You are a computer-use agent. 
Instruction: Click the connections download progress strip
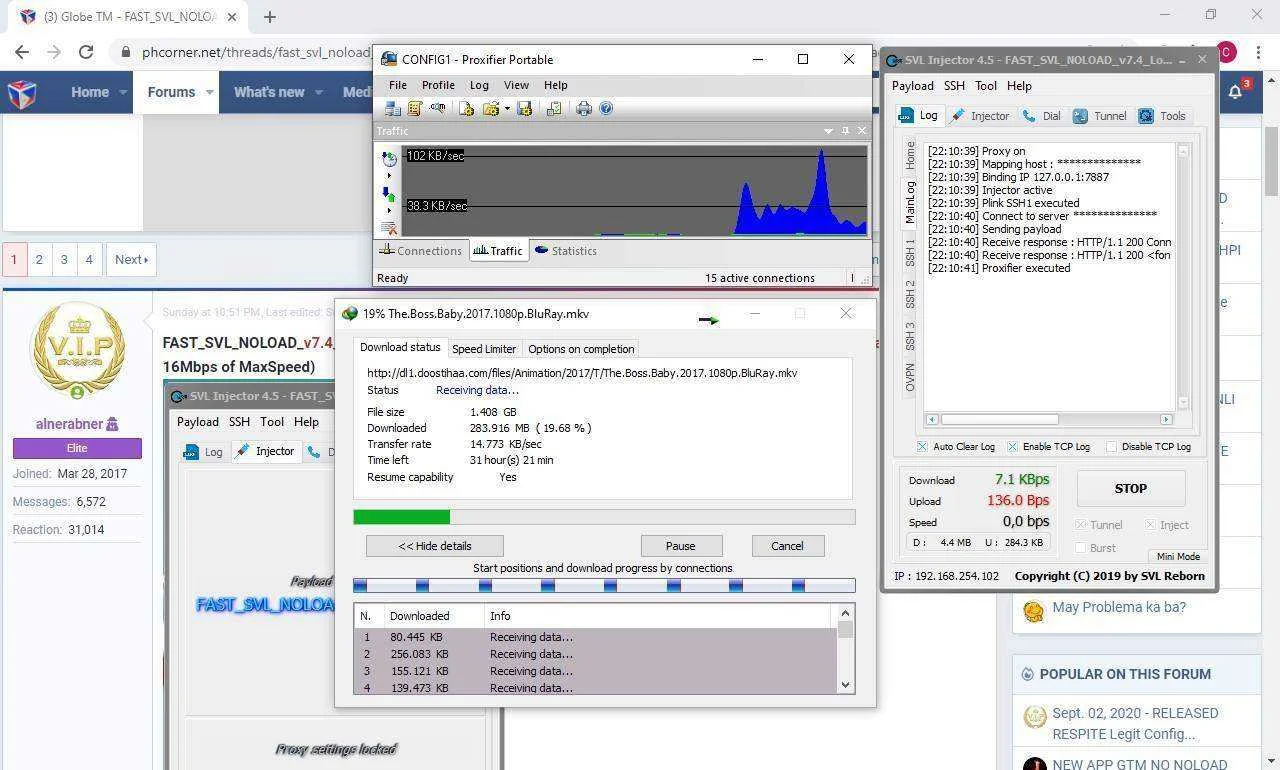(604, 586)
